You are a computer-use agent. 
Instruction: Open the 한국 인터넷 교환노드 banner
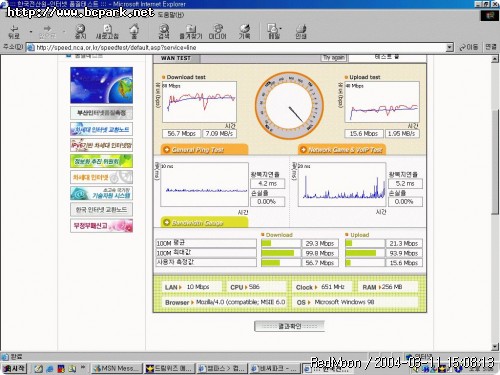click(101, 210)
